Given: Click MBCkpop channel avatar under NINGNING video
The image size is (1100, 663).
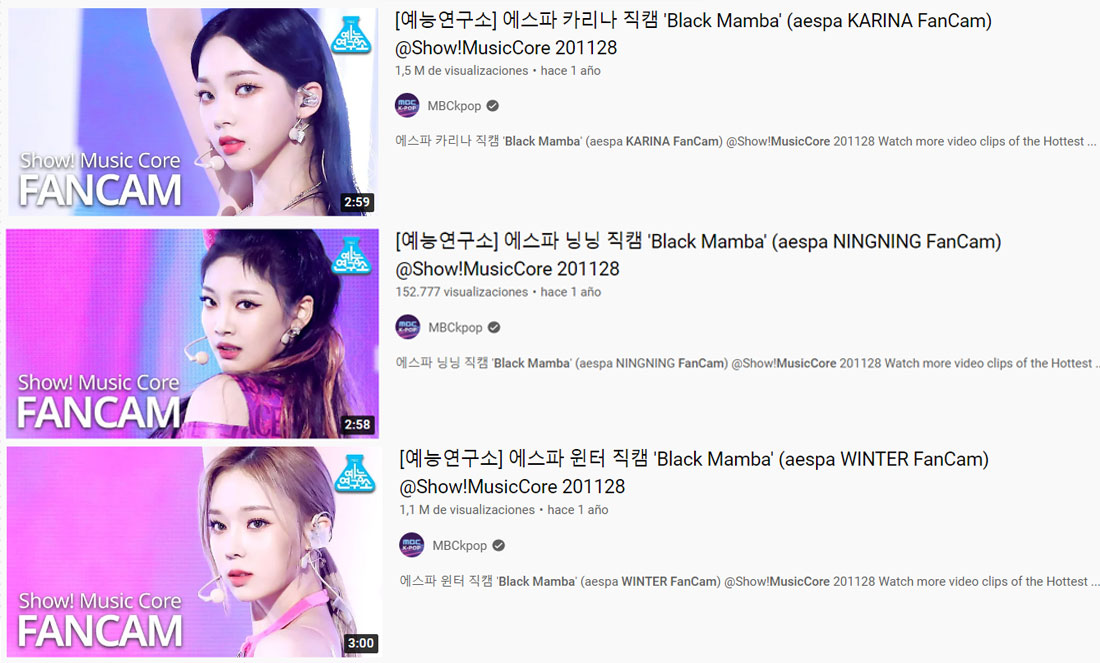Looking at the screenshot, I should click(x=408, y=327).
